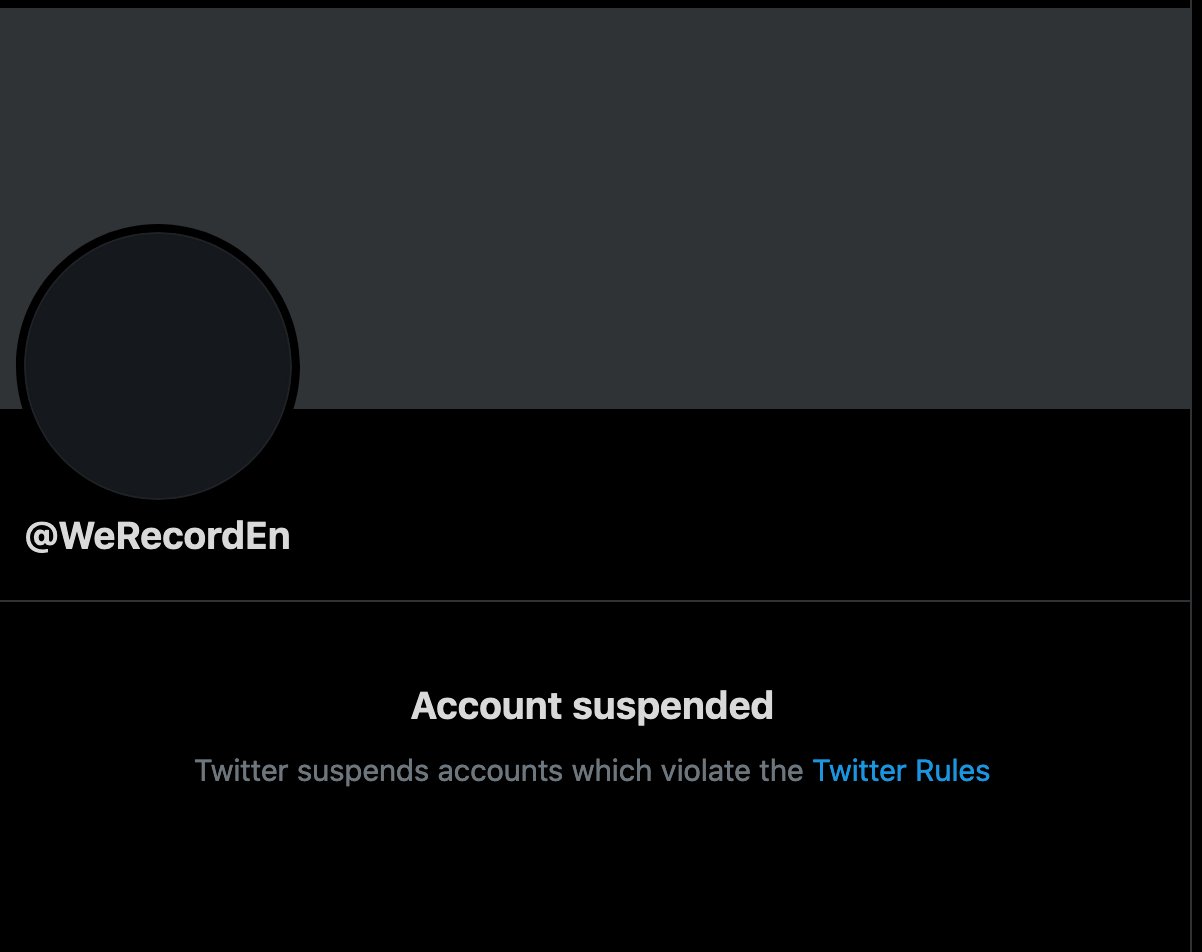Click the word "accounts" in the message

502,771
